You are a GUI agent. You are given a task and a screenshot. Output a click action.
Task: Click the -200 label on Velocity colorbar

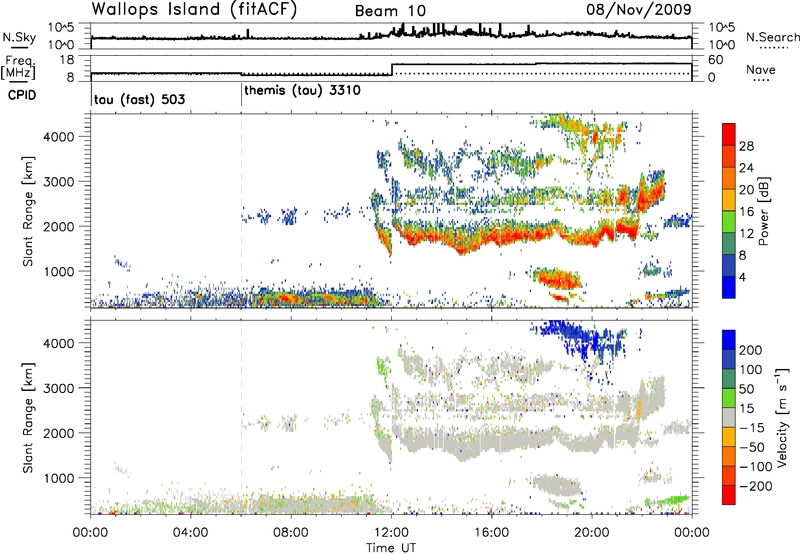(756, 486)
